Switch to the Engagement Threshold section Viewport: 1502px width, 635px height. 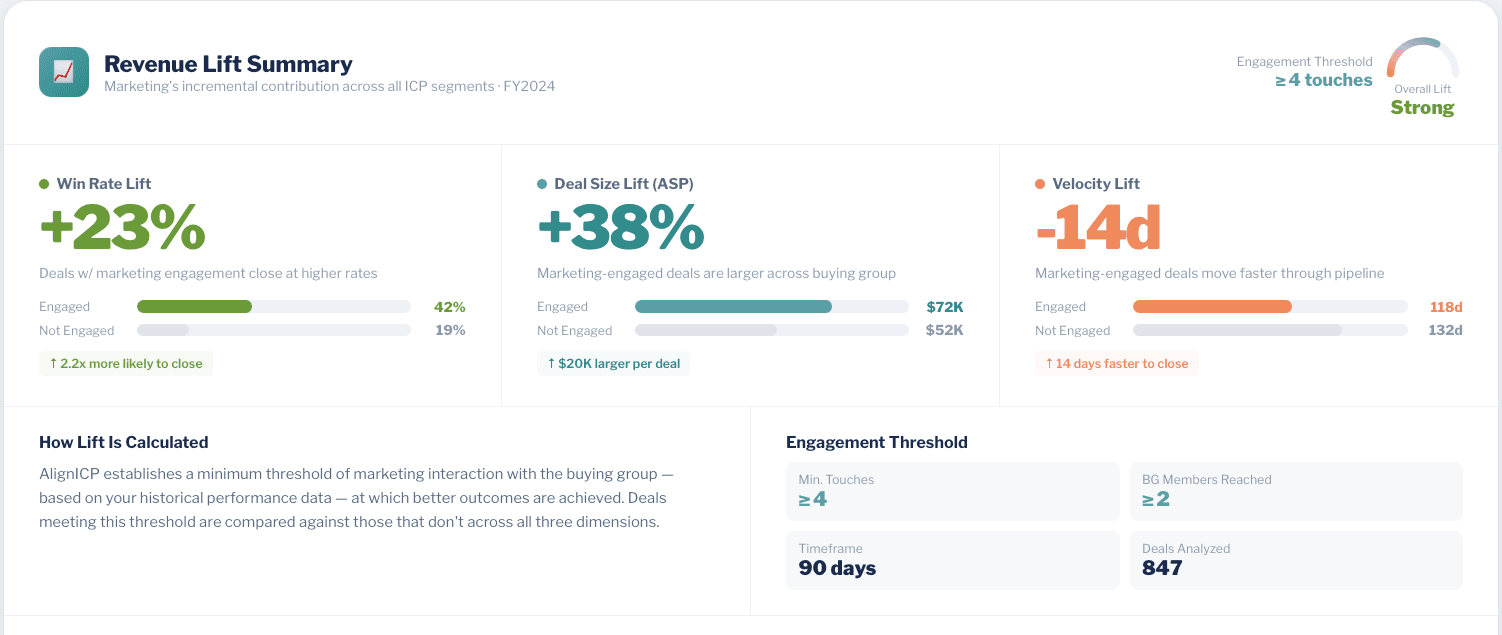coord(877,441)
